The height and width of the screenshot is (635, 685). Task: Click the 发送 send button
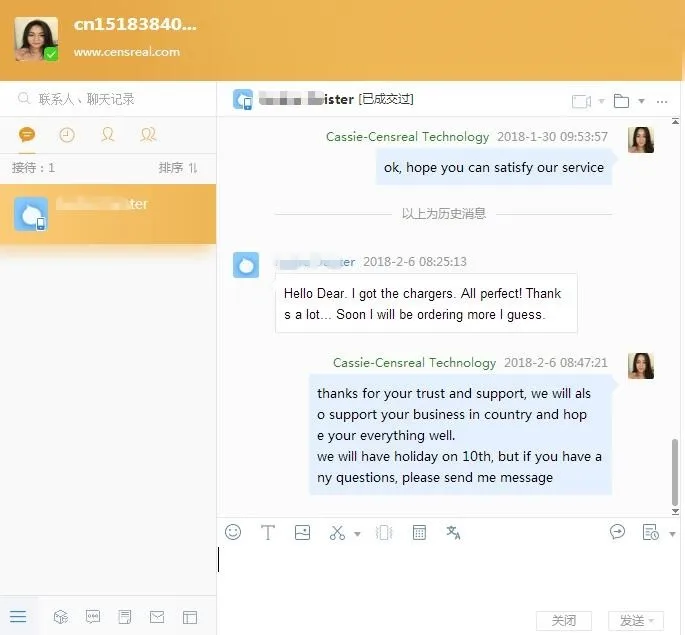click(636, 620)
